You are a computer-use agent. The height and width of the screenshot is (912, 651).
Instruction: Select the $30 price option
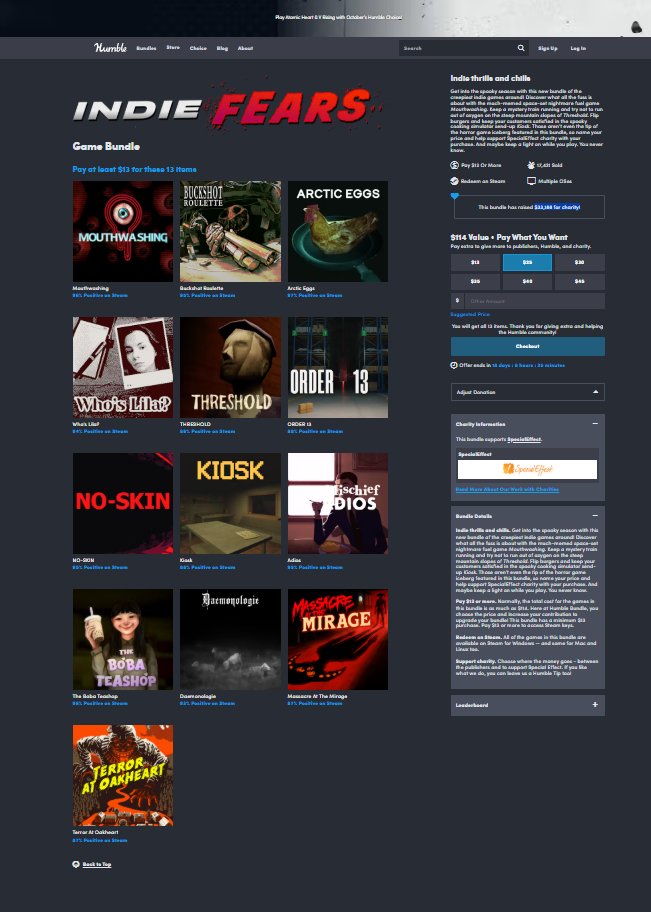coord(579,262)
